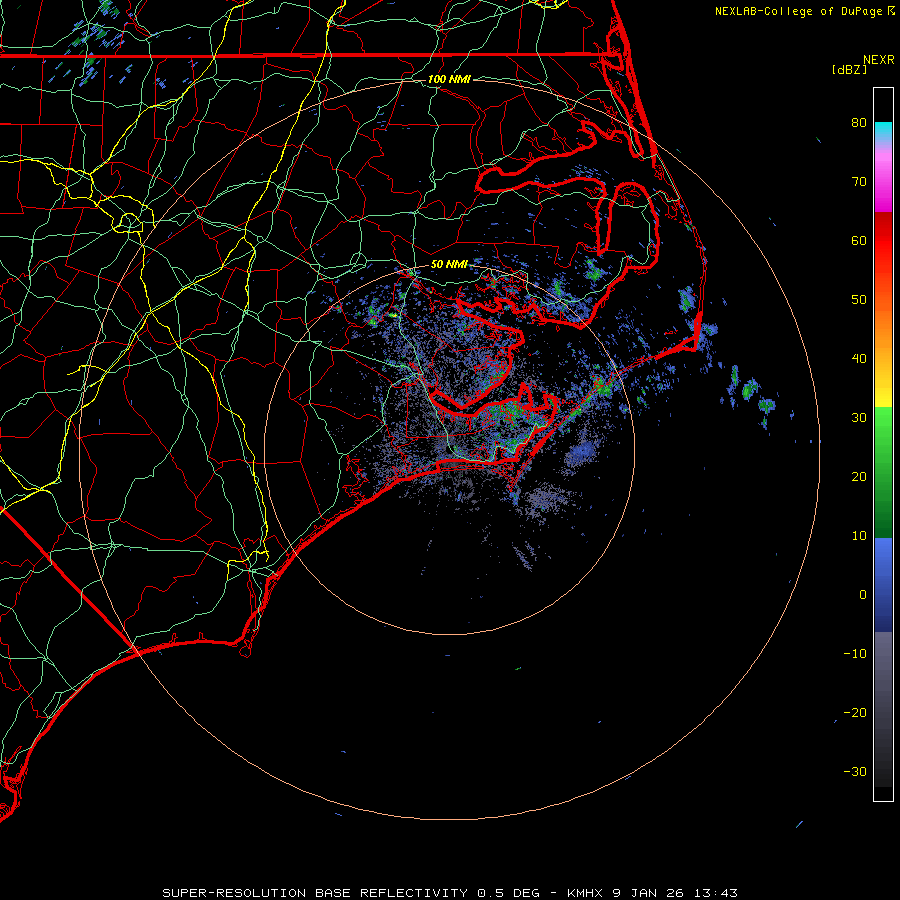Click the -30 value on the dBZ scale
The height and width of the screenshot is (900, 900).
point(855,772)
